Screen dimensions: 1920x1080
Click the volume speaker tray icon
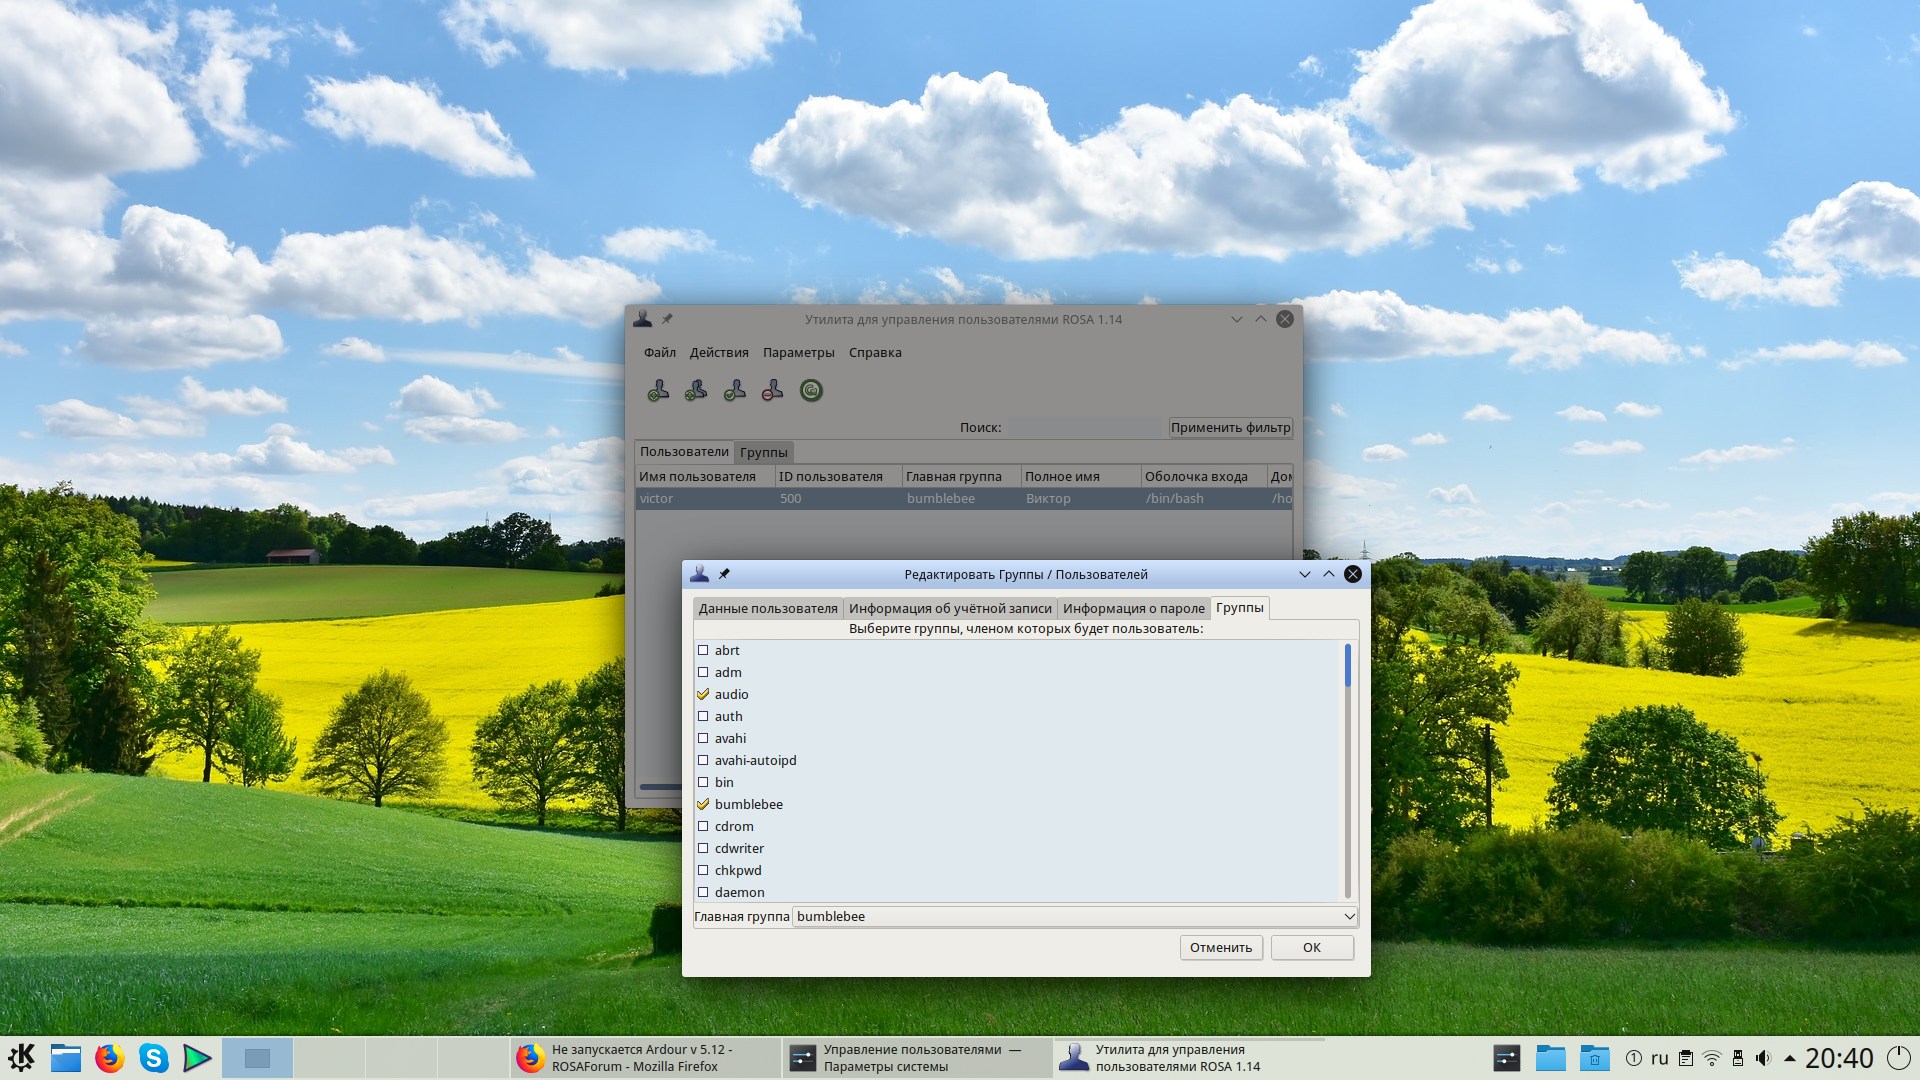click(1763, 1058)
